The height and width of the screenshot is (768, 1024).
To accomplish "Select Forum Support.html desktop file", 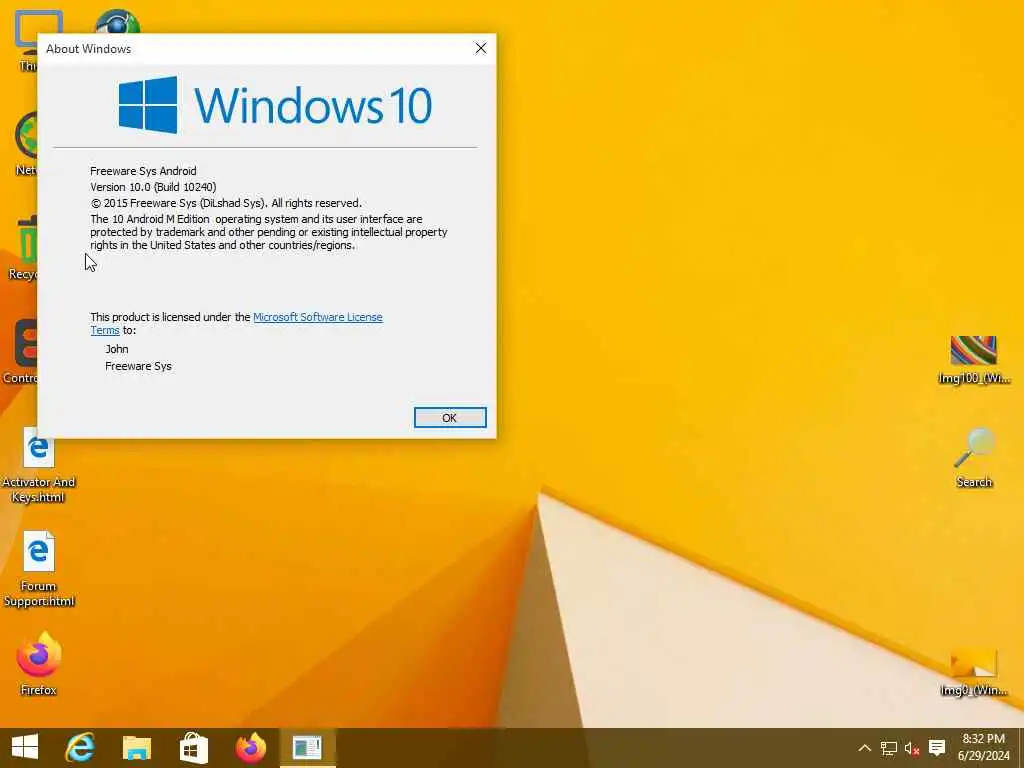I will click(39, 569).
